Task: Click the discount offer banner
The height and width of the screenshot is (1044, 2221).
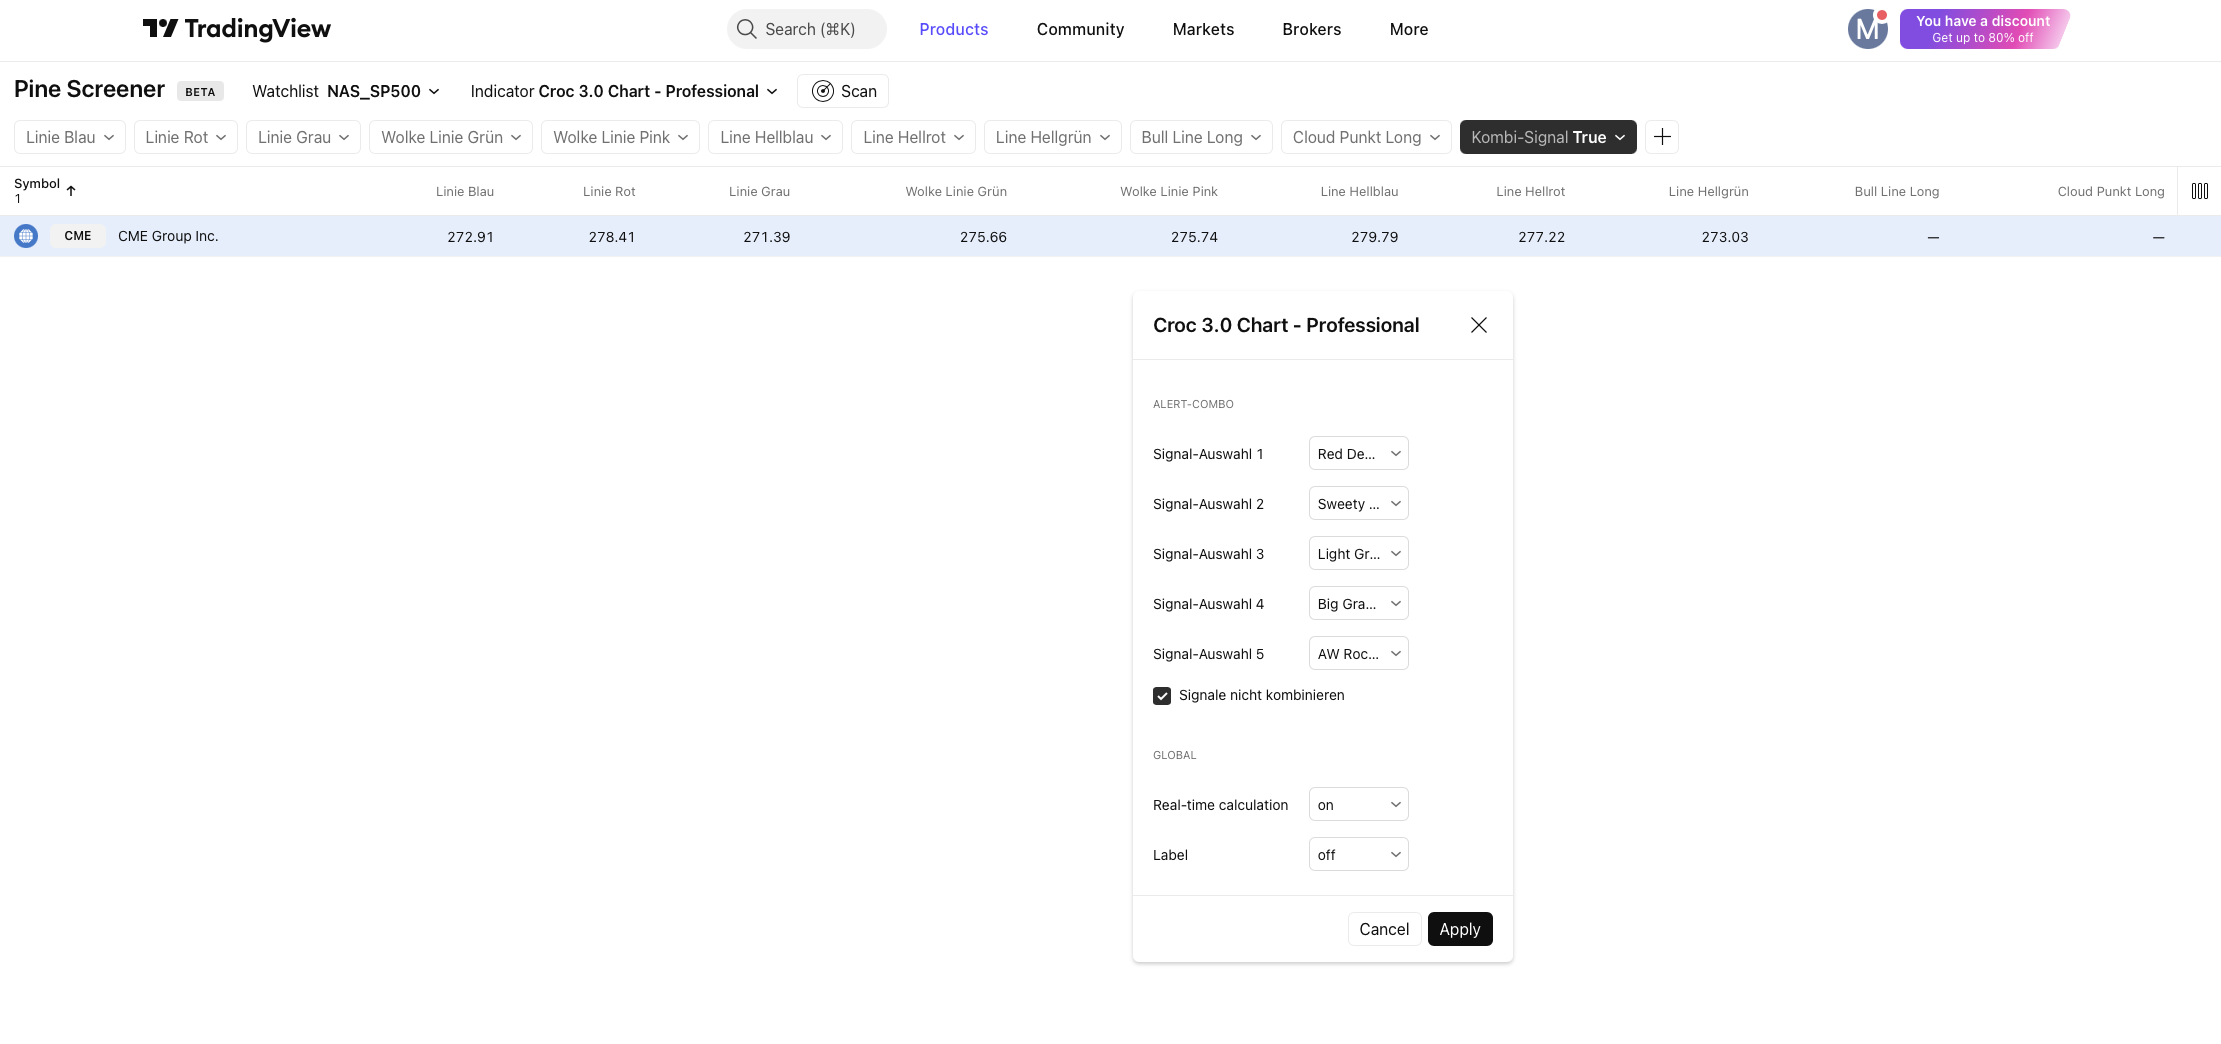Action: [x=1983, y=29]
